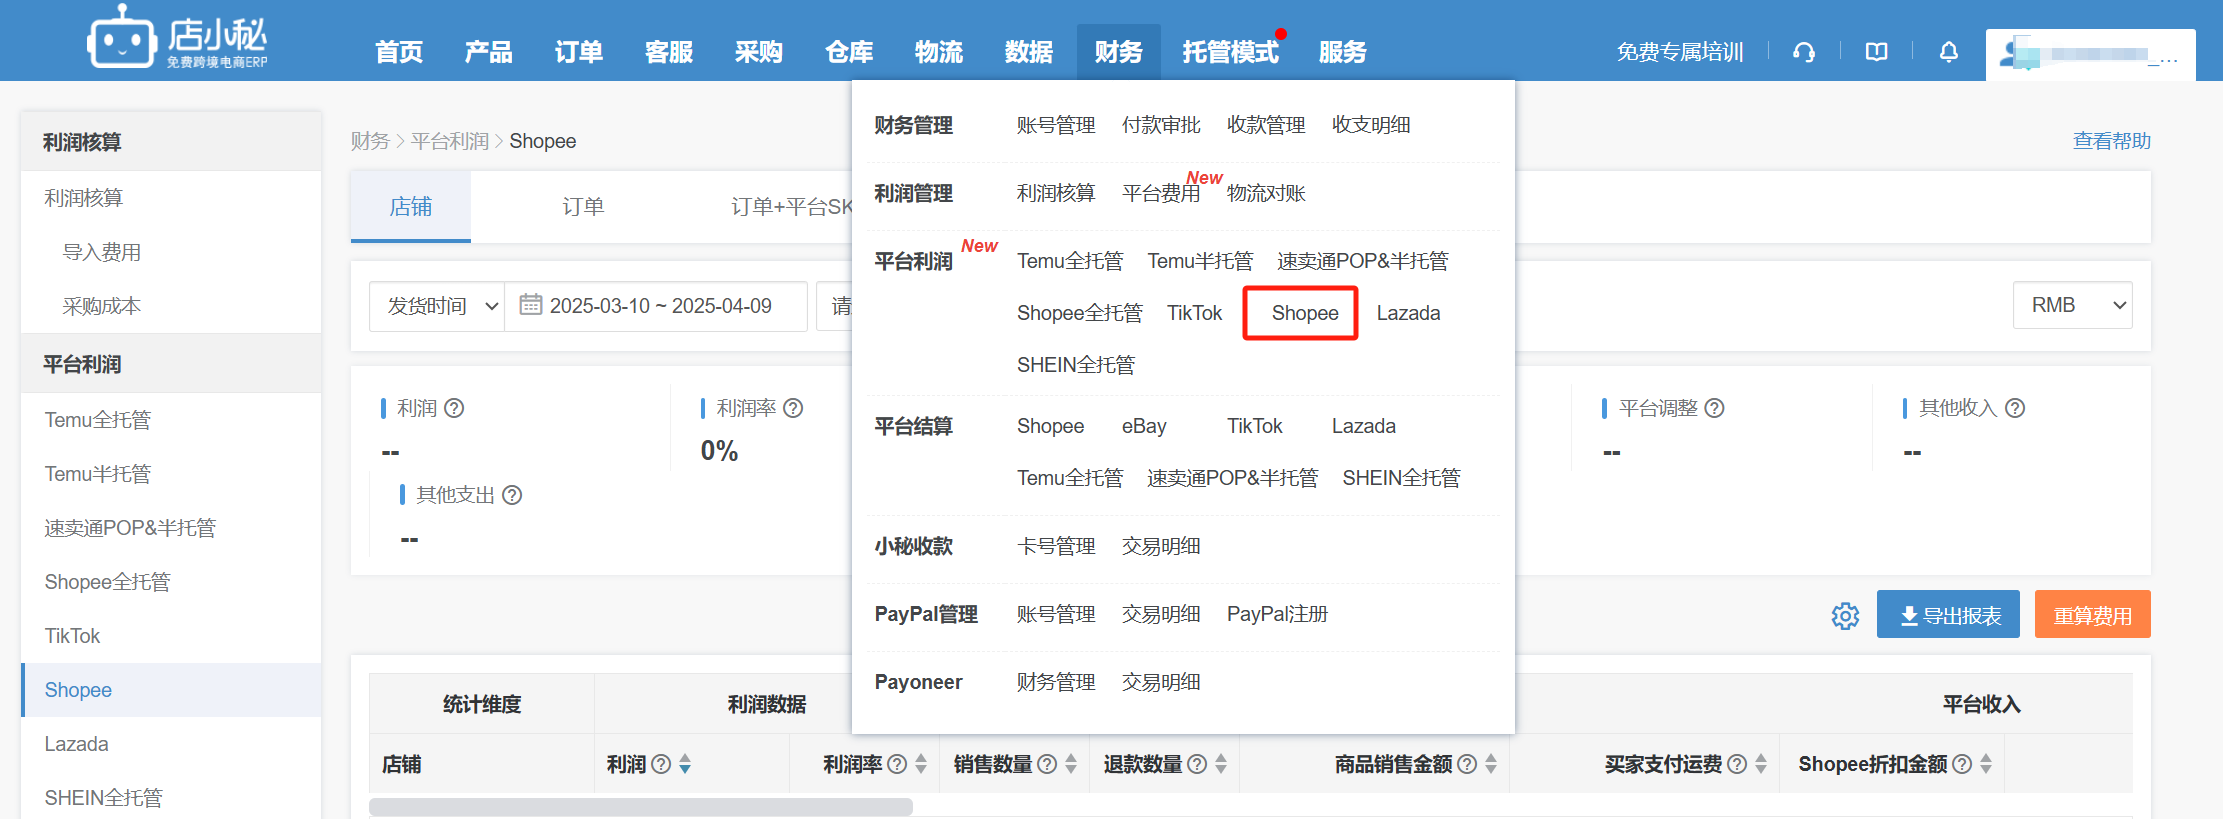Select Lazada under 平台利润 in menu
This screenshot has width=2223, height=819.
1408,313
